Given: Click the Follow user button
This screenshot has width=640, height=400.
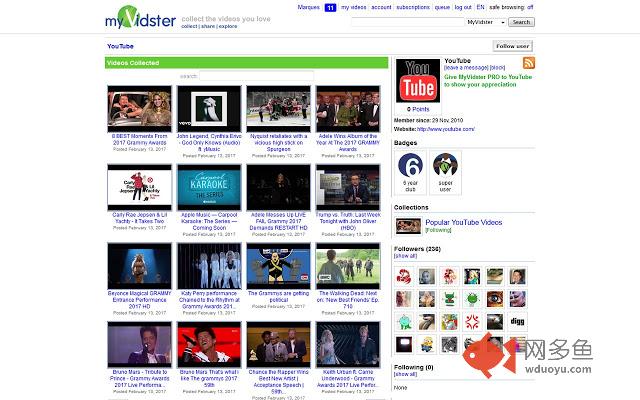Looking at the screenshot, I should coord(512,46).
